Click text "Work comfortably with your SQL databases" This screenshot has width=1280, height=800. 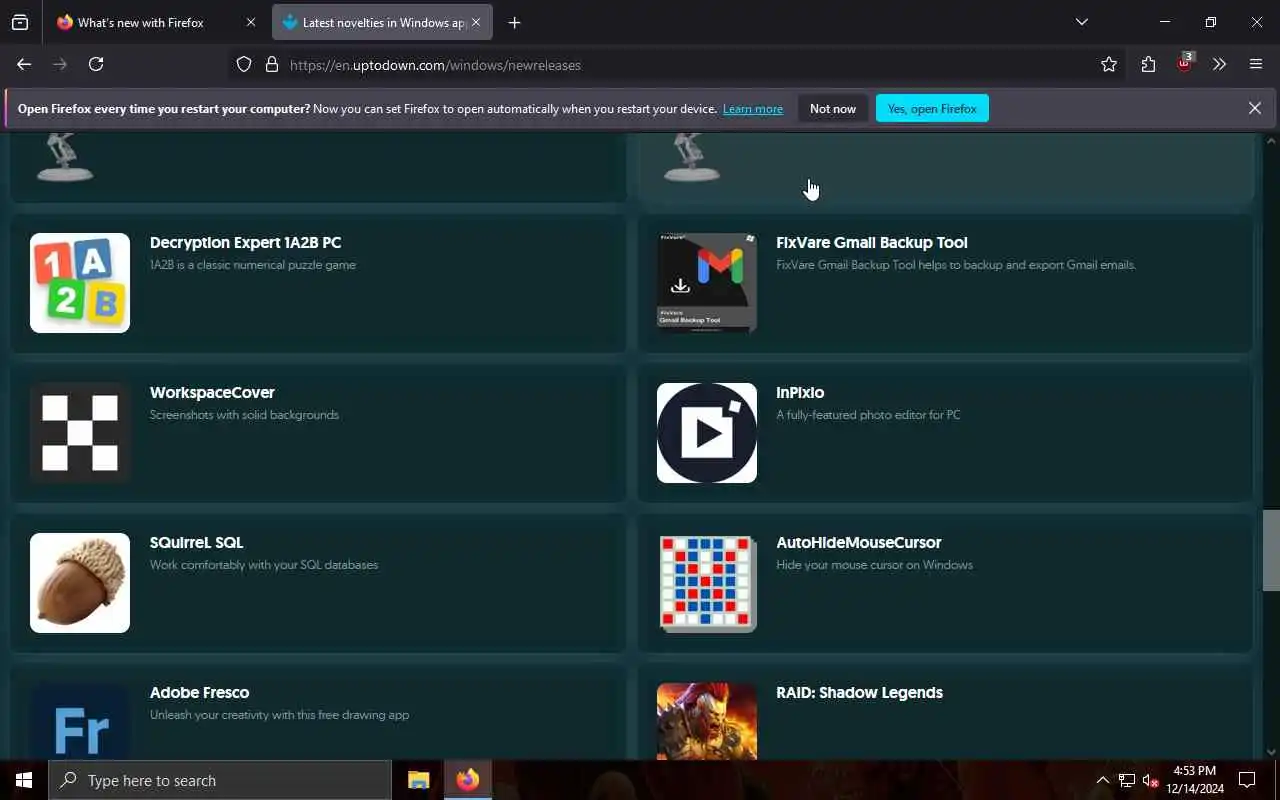pyautogui.click(x=264, y=565)
